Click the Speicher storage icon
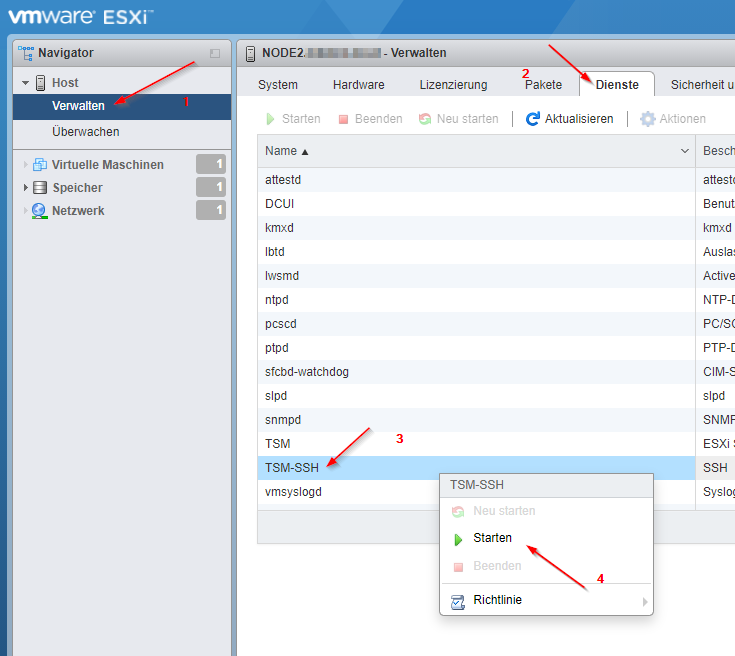 click(x=40, y=188)
